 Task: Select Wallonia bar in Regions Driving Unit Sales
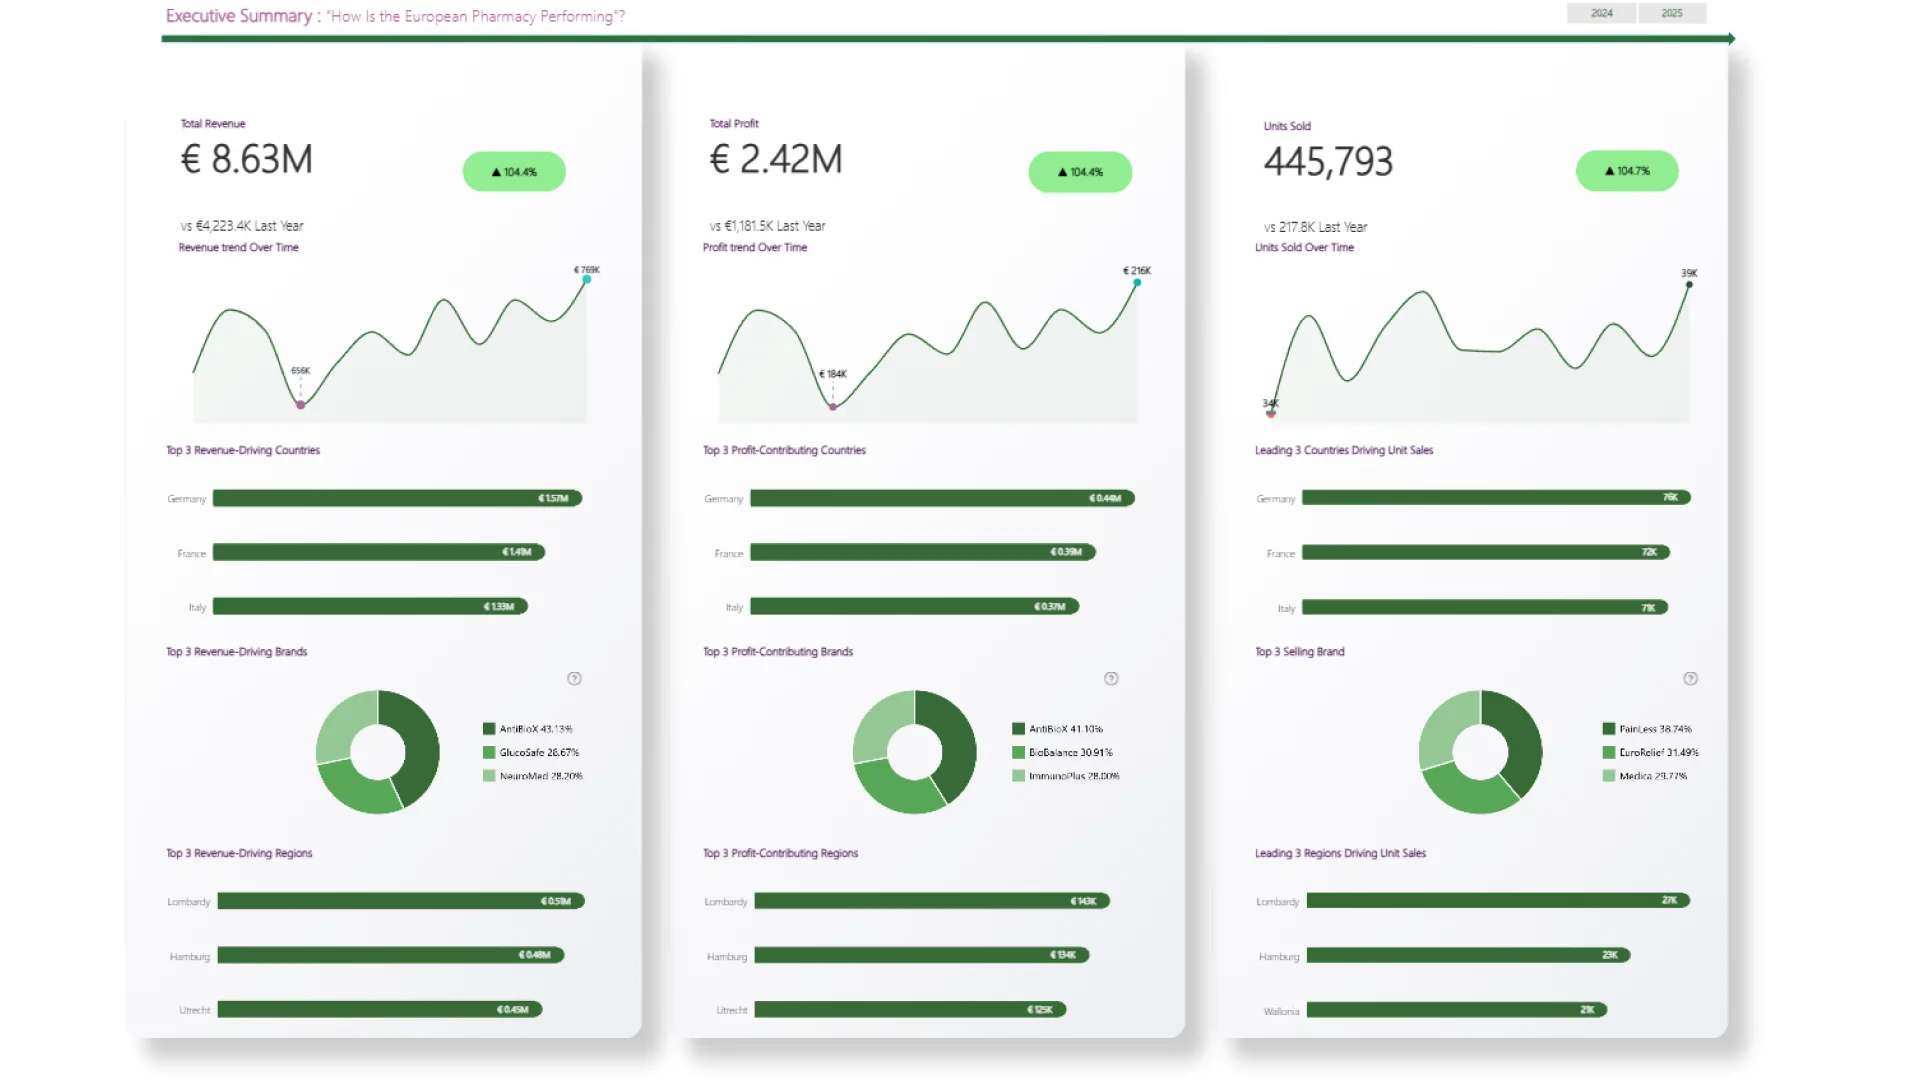pyautogui.click(x=1456, y=1010)
